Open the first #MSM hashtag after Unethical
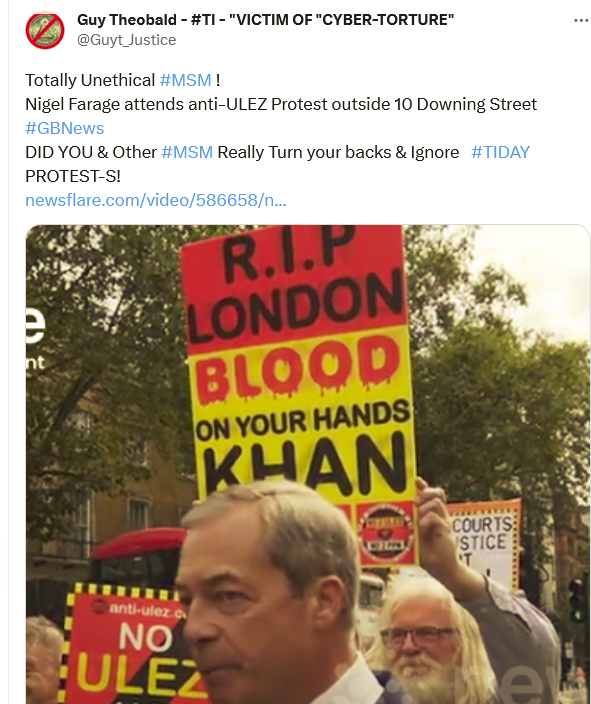Viewport: 591px width, 704px height. point(185,80)
